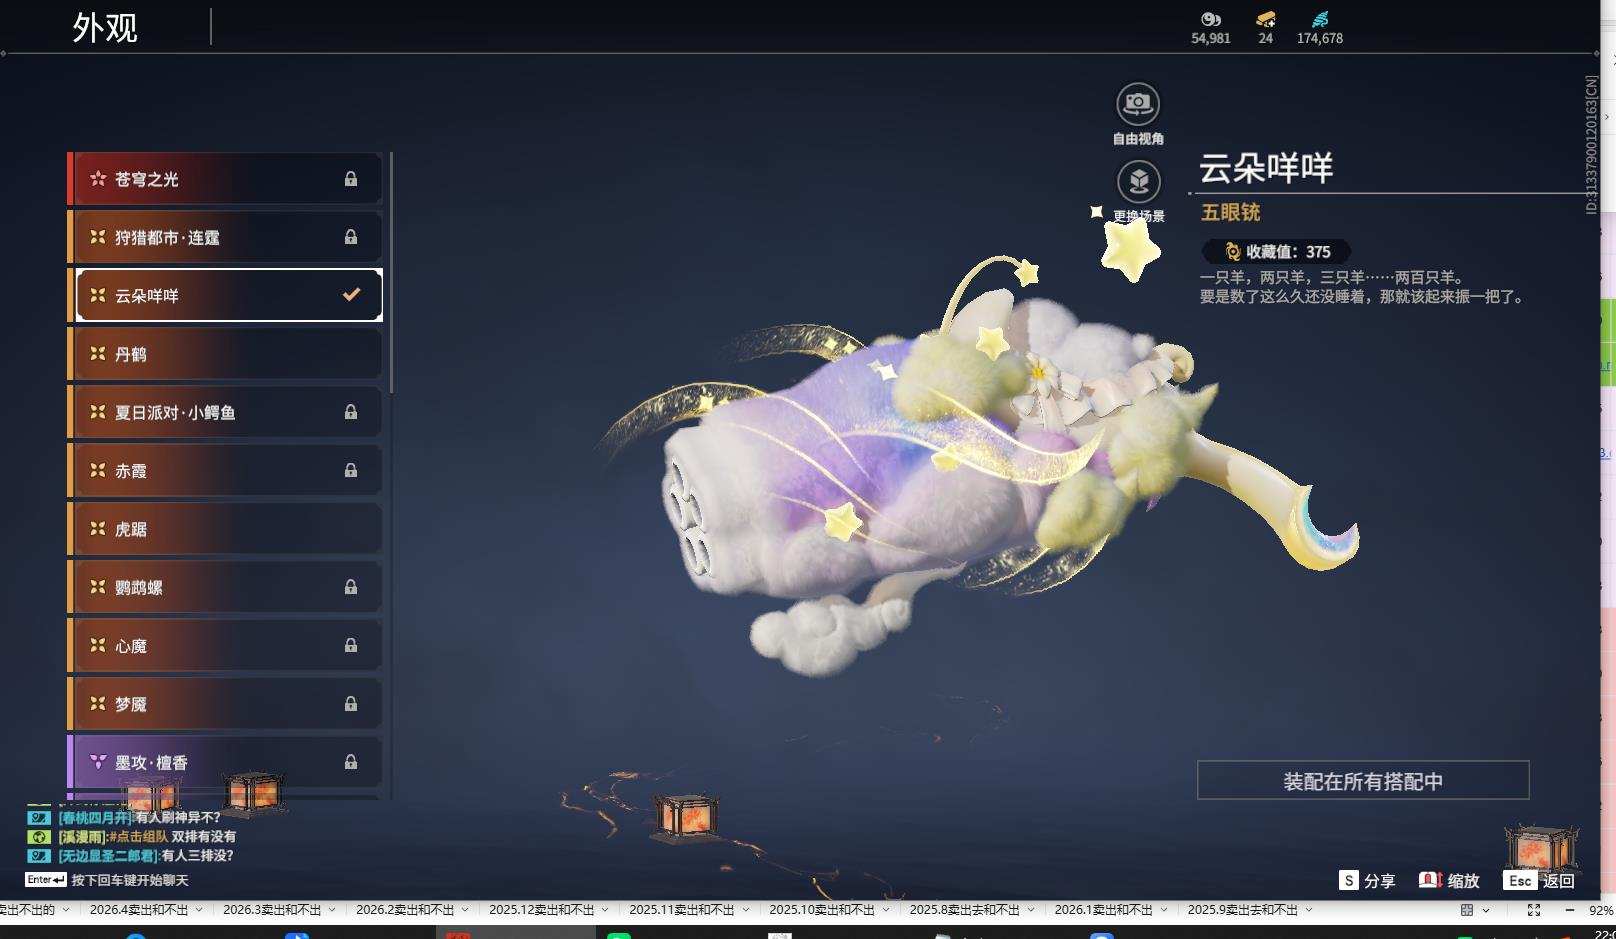Click the lock icon on 鹦鹉螺
This screenshot has width=1616, height=939.
[351, 587]
